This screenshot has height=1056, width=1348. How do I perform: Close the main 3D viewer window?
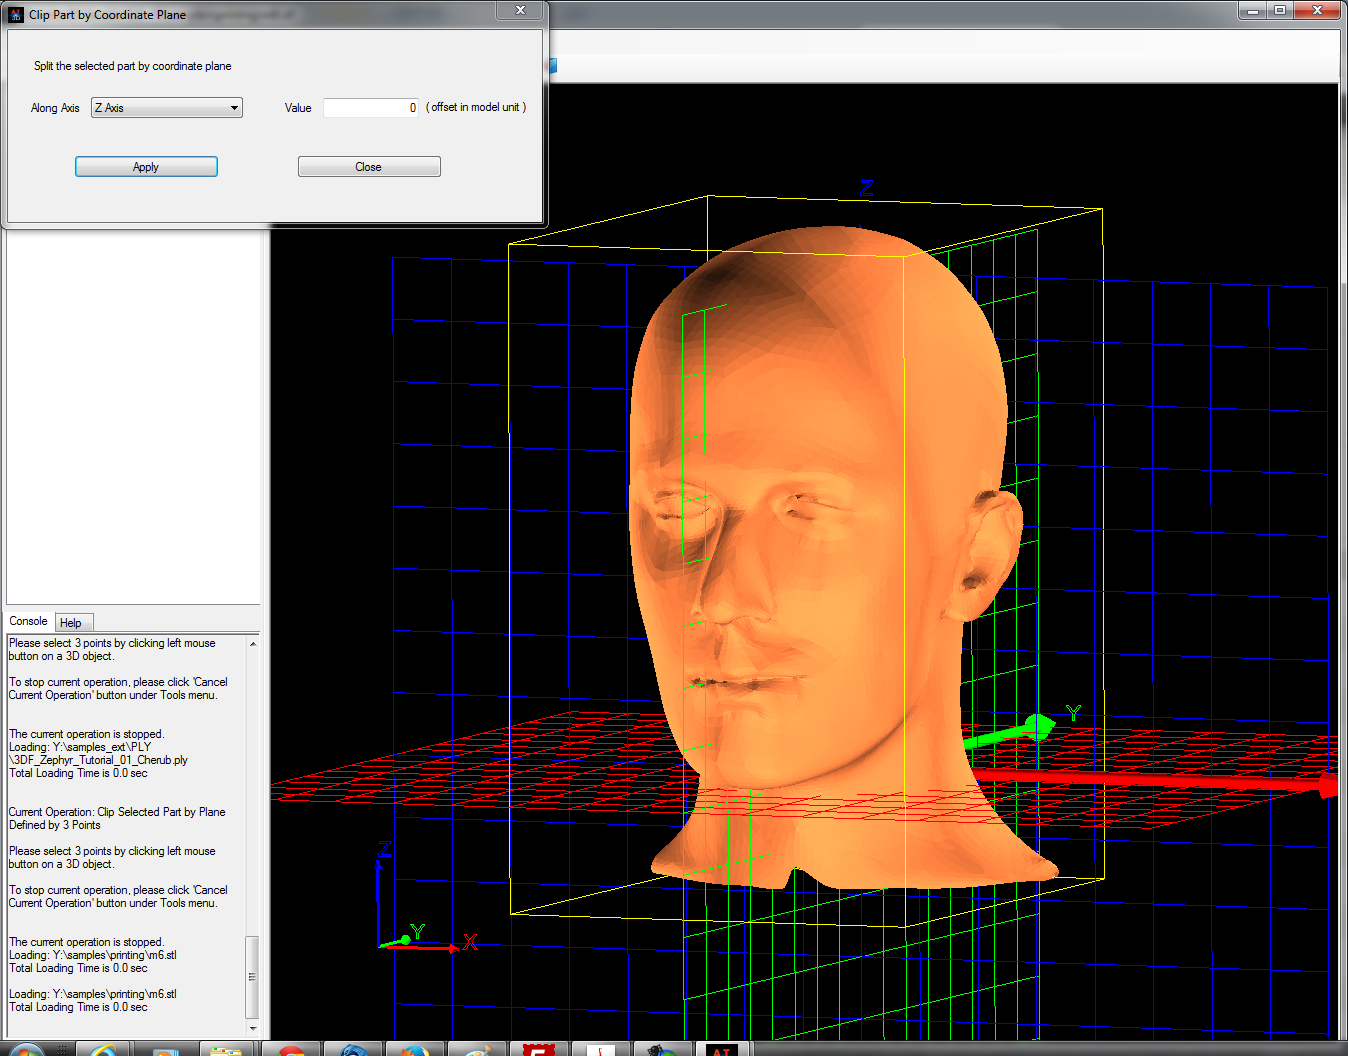coord(1317,10)
